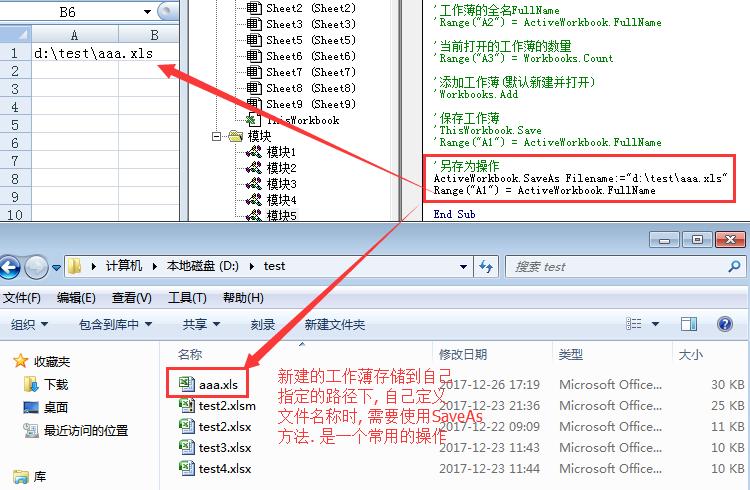Select 模块3 in the project tree
This screenshot has width=750, height=490.
(281, 184)
